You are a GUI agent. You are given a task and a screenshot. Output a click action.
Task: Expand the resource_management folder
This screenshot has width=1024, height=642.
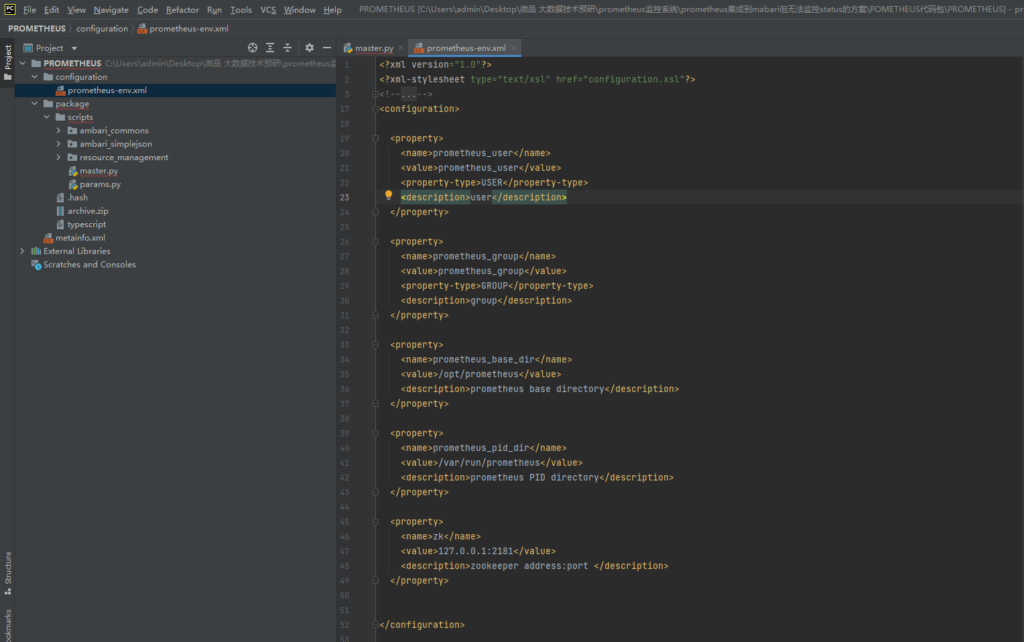point(59,157)
